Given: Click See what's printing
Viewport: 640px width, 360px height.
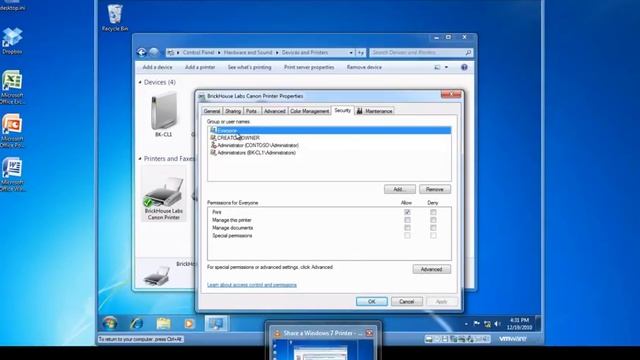Looking at the screenshot, I should point(249,67).
